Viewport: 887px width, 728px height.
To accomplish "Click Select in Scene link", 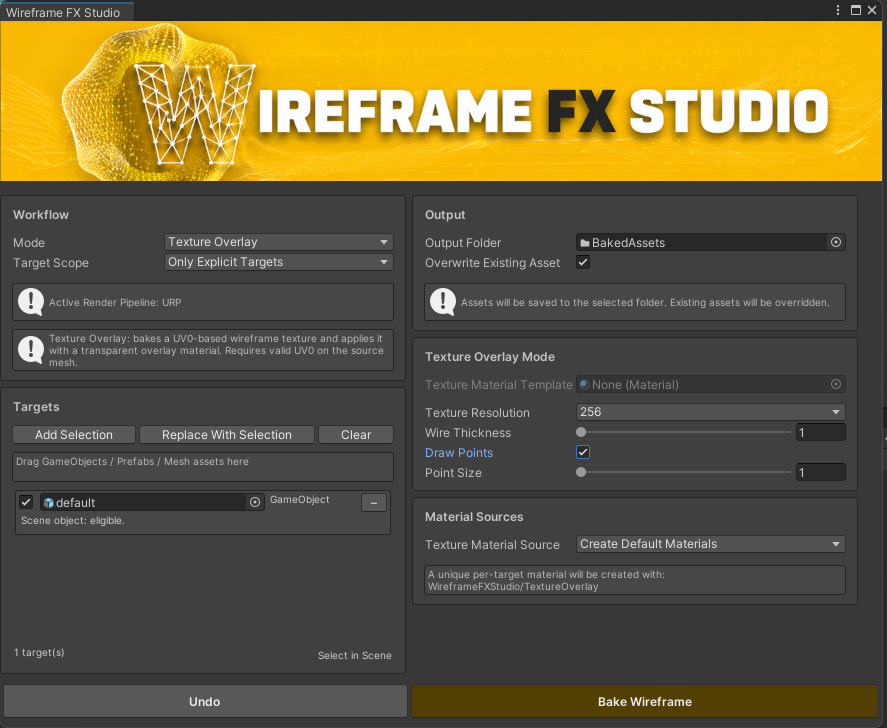I will point(355,655).
